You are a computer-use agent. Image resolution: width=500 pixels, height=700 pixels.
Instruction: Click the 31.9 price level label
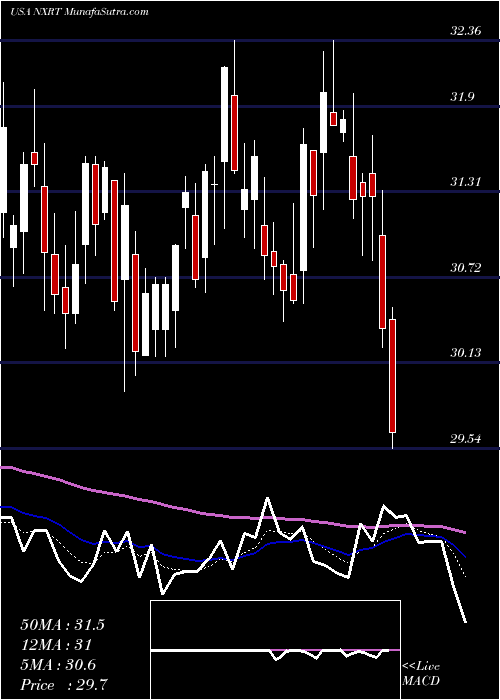click(x=462, y=97)
